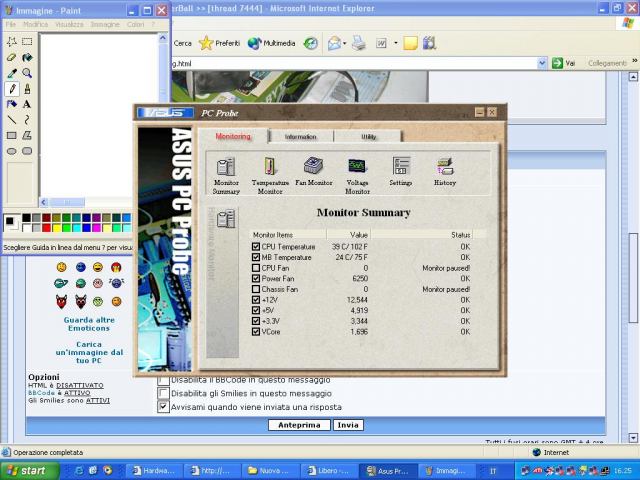Open the Voltage Monitor icon

point(358,176)
